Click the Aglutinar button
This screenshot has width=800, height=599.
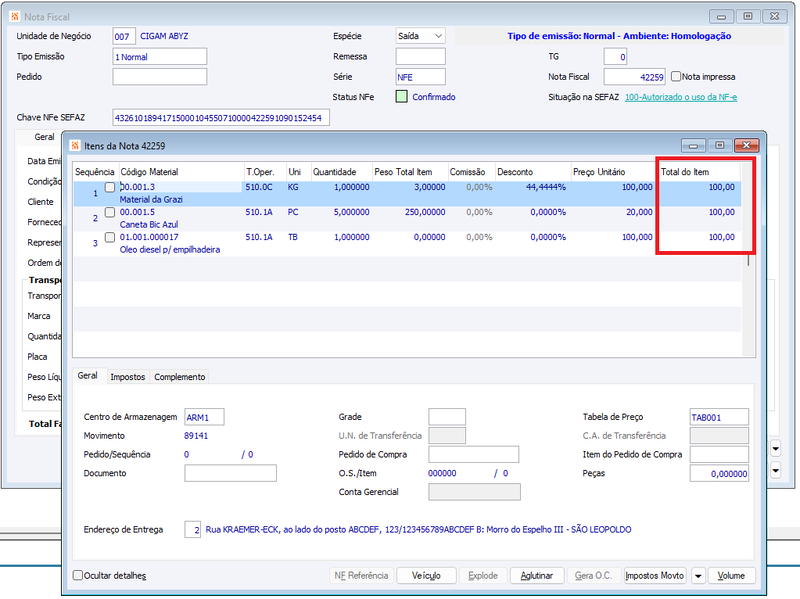click(537, 576)
